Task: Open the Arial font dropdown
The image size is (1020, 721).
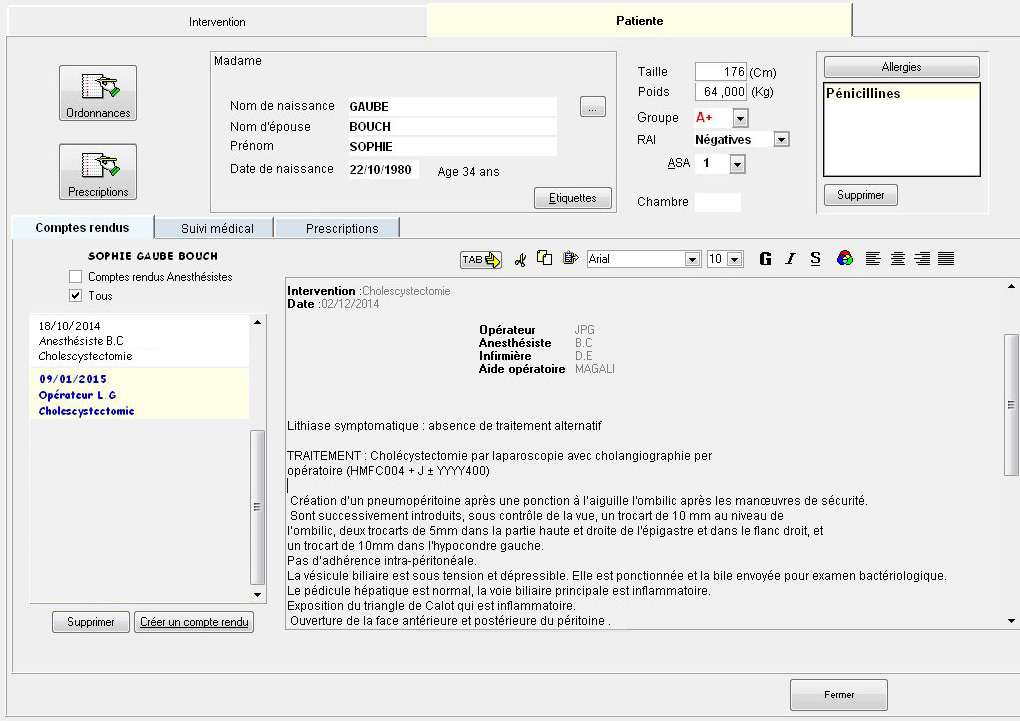Action: (x=693, y=260)
